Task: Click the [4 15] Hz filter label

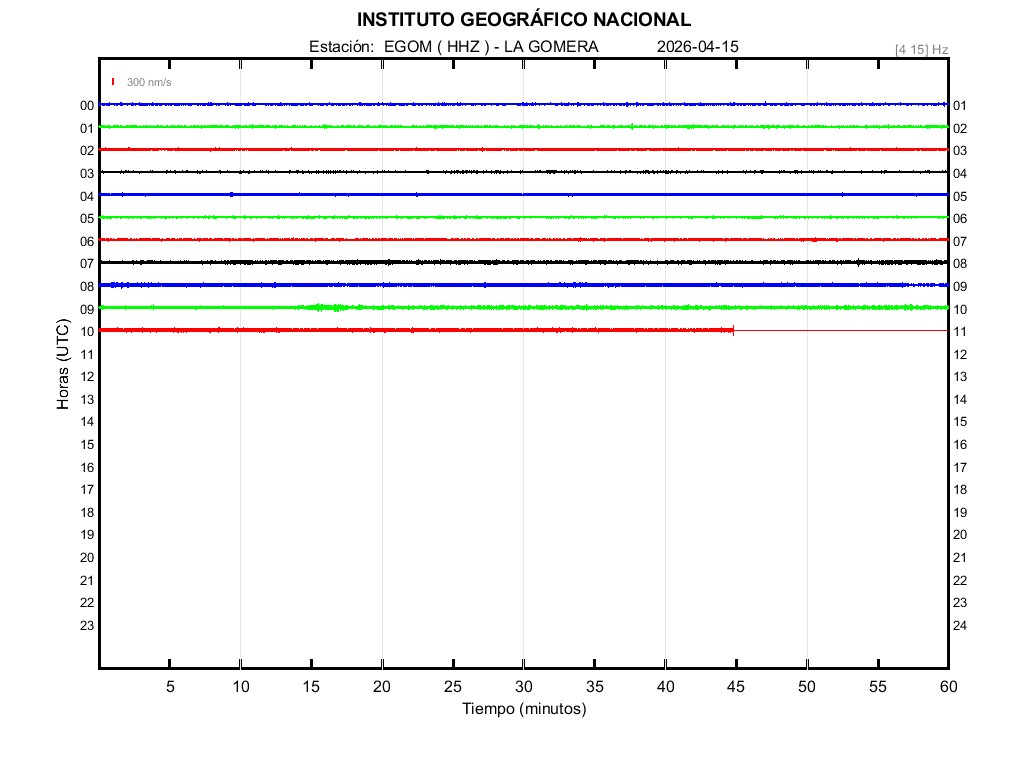Action: tap(921, 49)
